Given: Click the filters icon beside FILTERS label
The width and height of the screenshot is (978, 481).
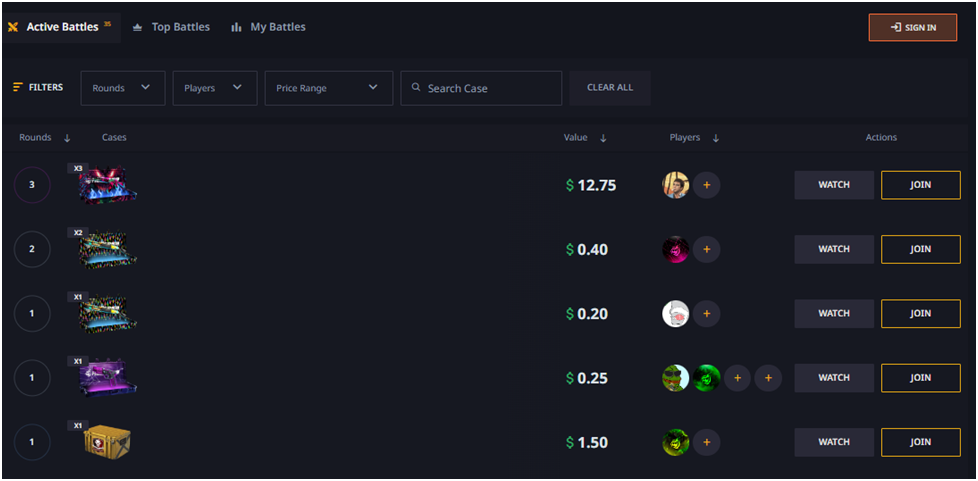Looking at the screenshot, I should (17, 88).
